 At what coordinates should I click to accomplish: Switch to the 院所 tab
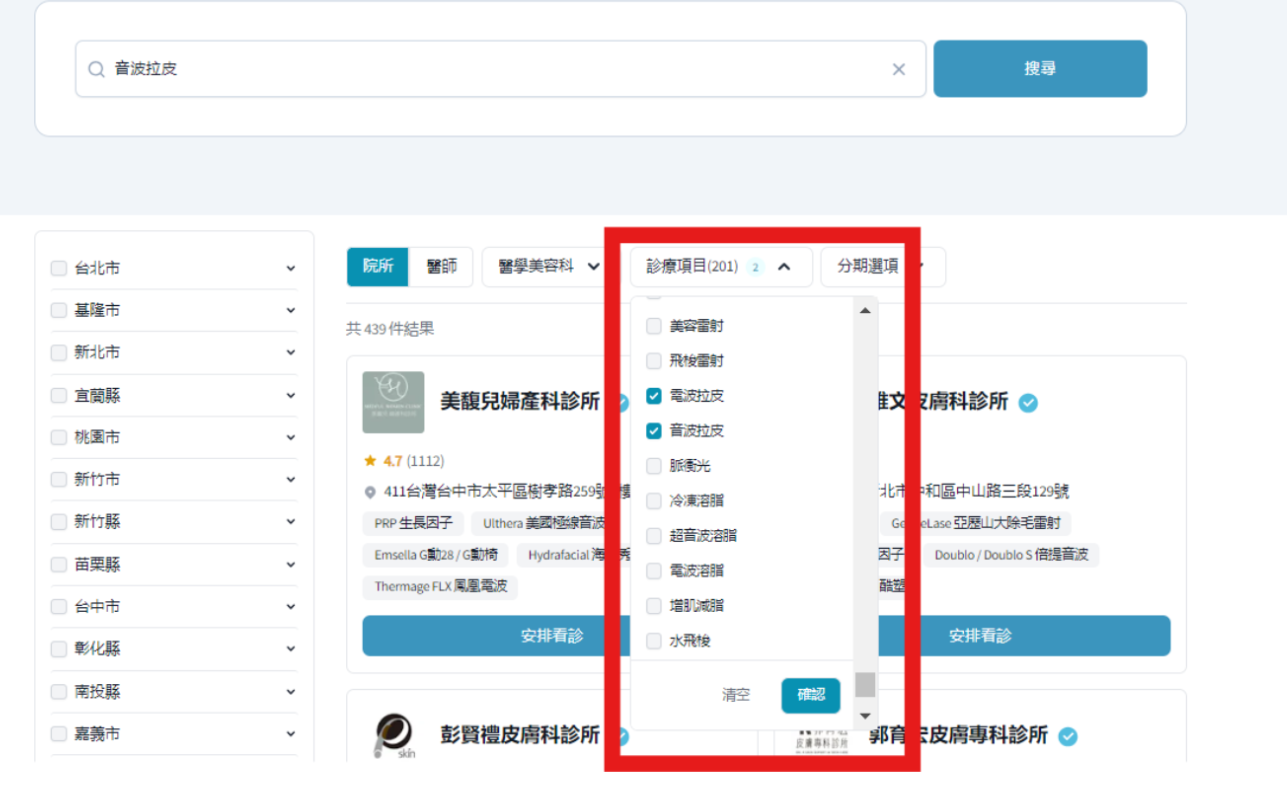[378, 266]
